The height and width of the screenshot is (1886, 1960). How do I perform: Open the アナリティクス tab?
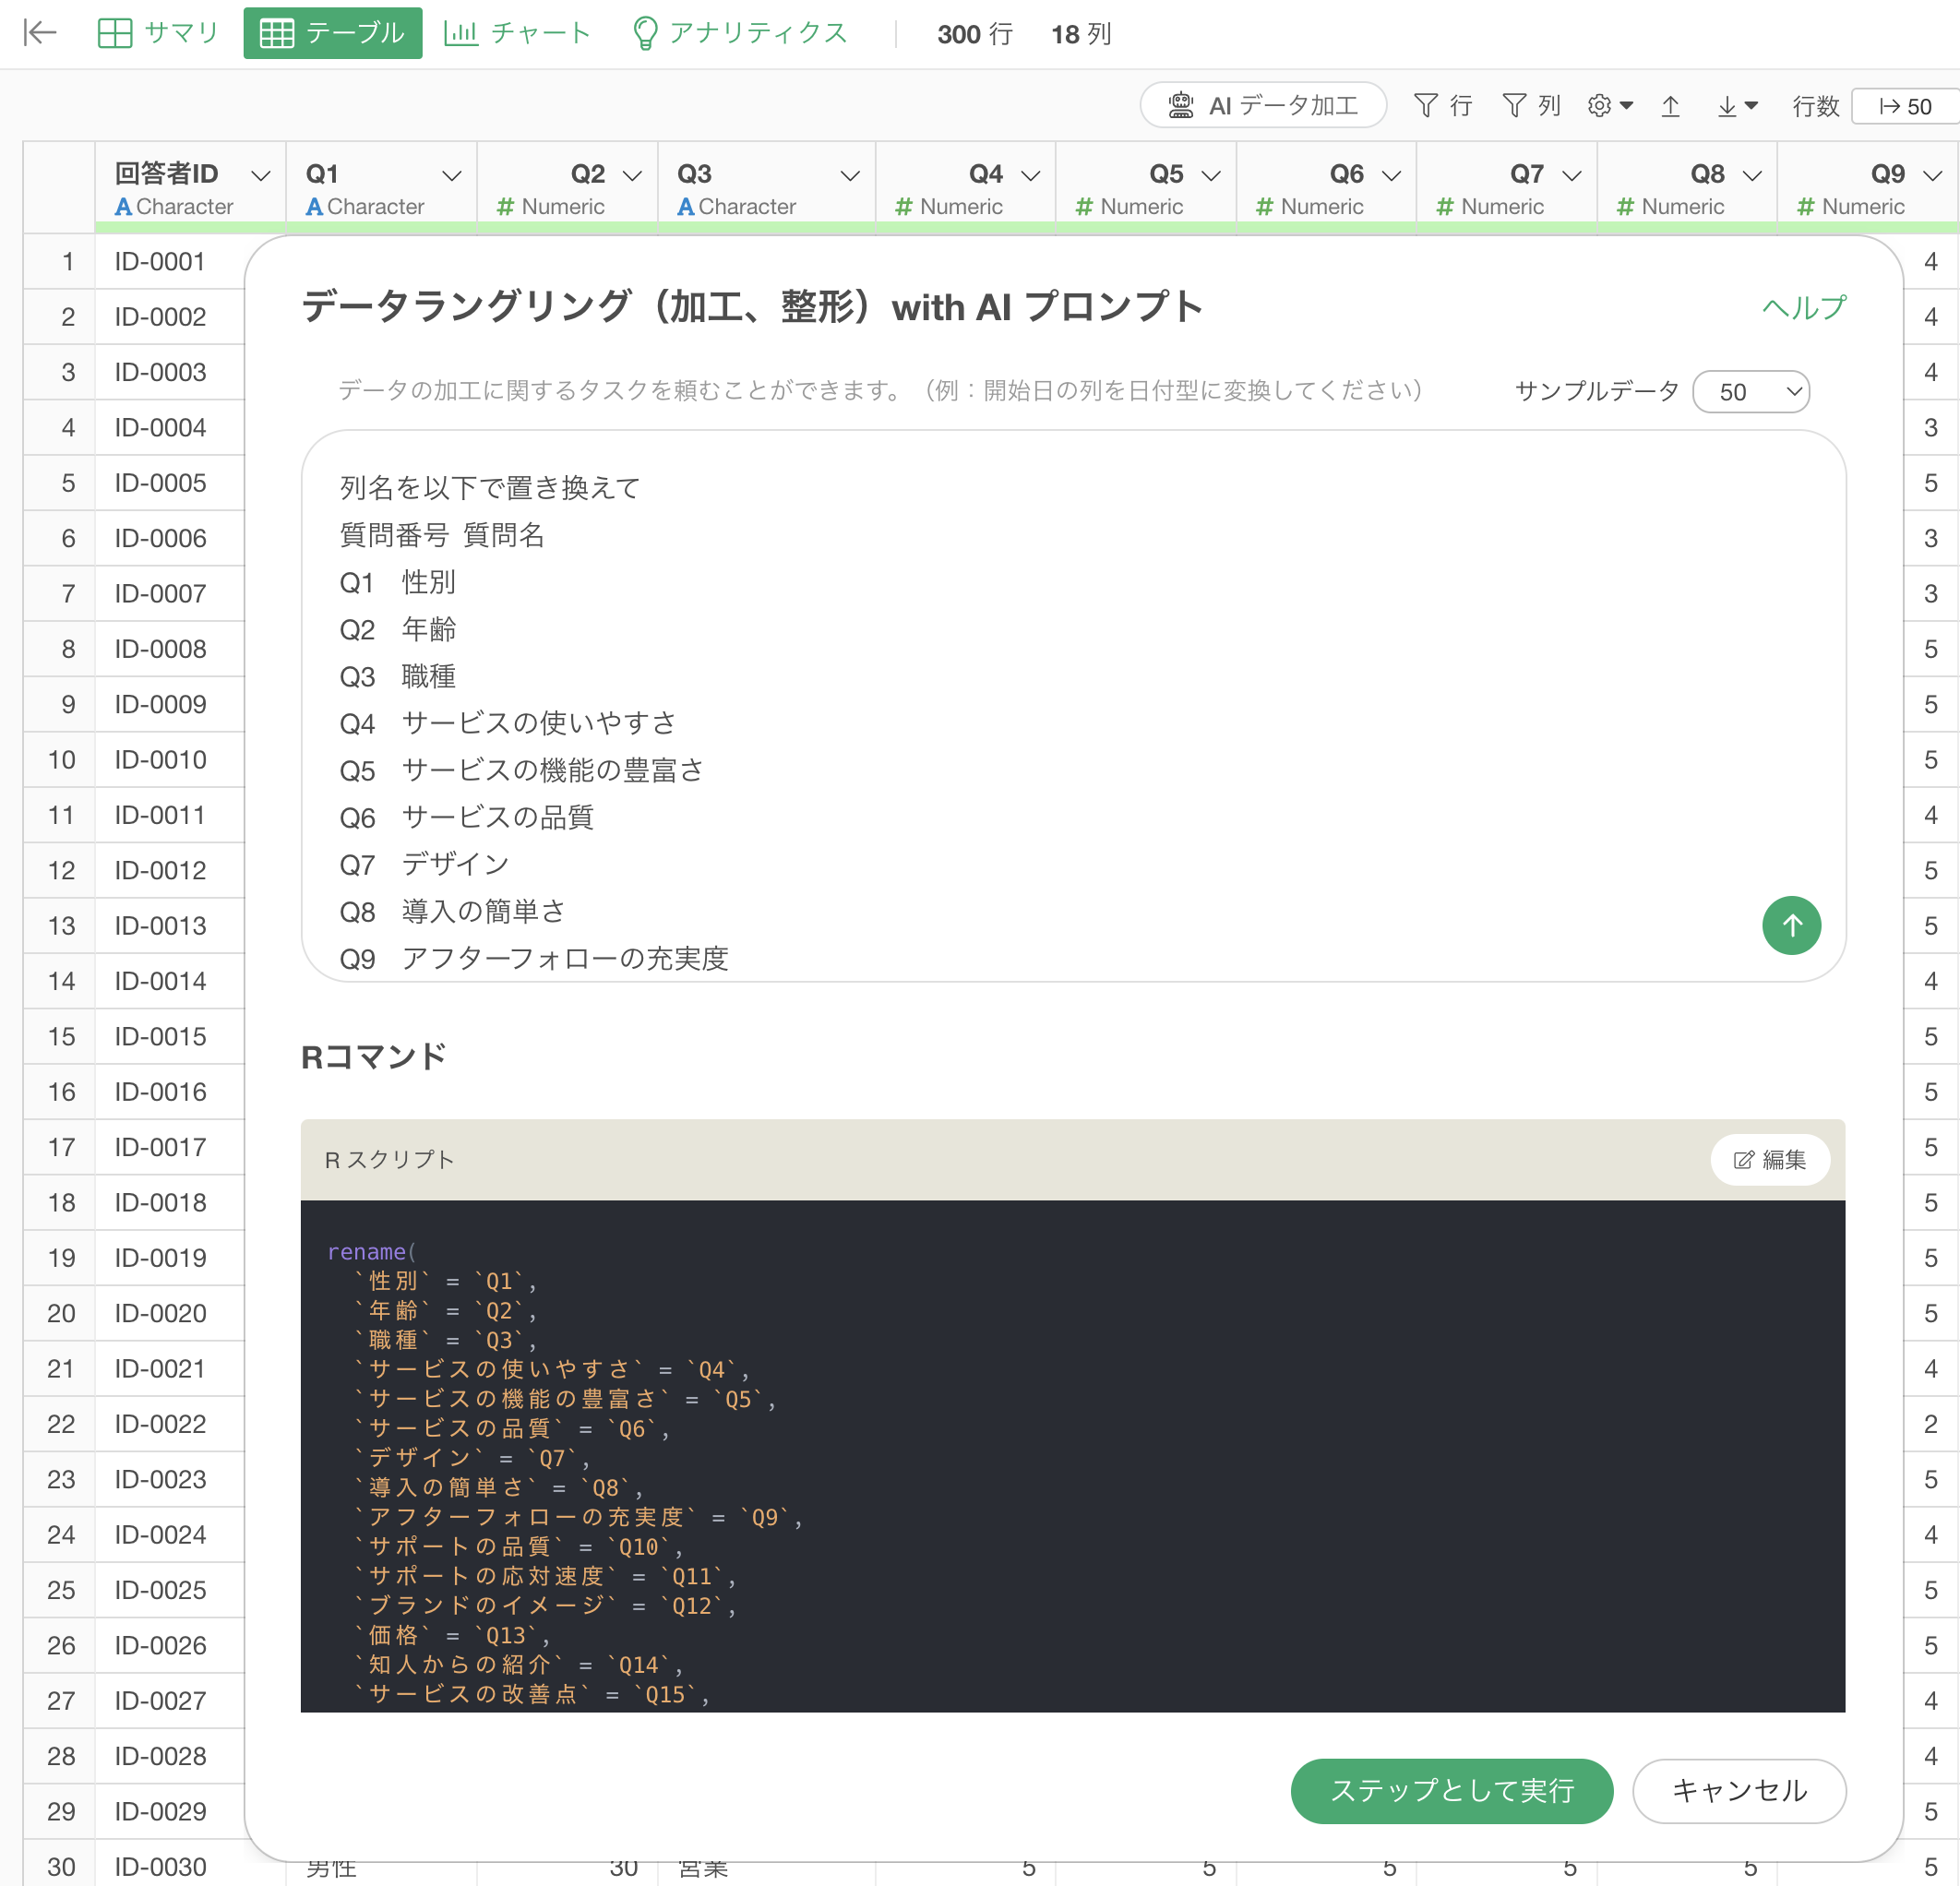point(740,33)
